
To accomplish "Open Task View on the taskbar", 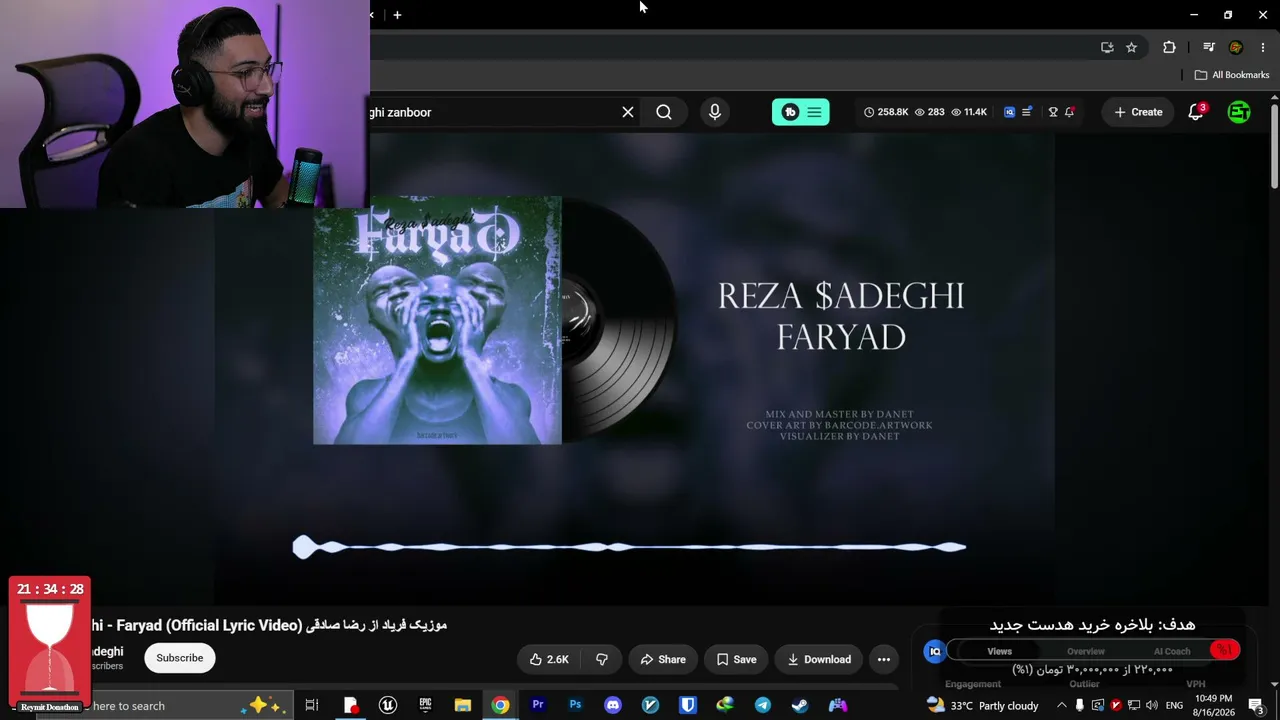I will pyautogui.click(x=312, y=705).
